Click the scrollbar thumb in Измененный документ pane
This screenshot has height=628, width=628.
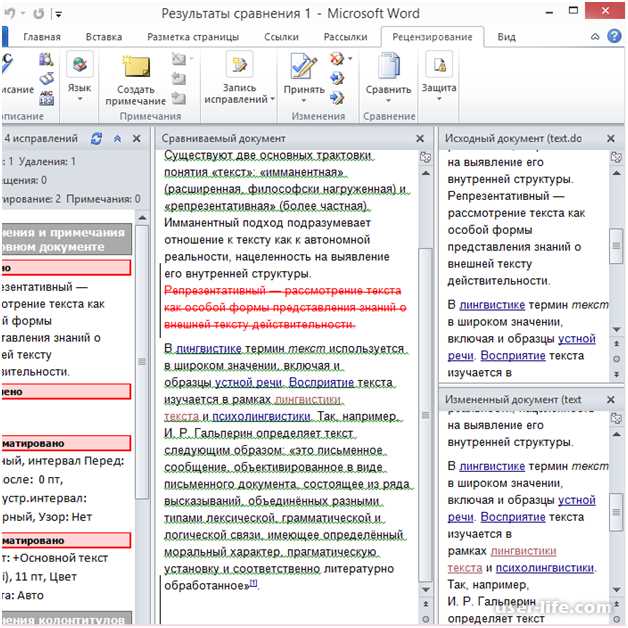tap(616, 512)
